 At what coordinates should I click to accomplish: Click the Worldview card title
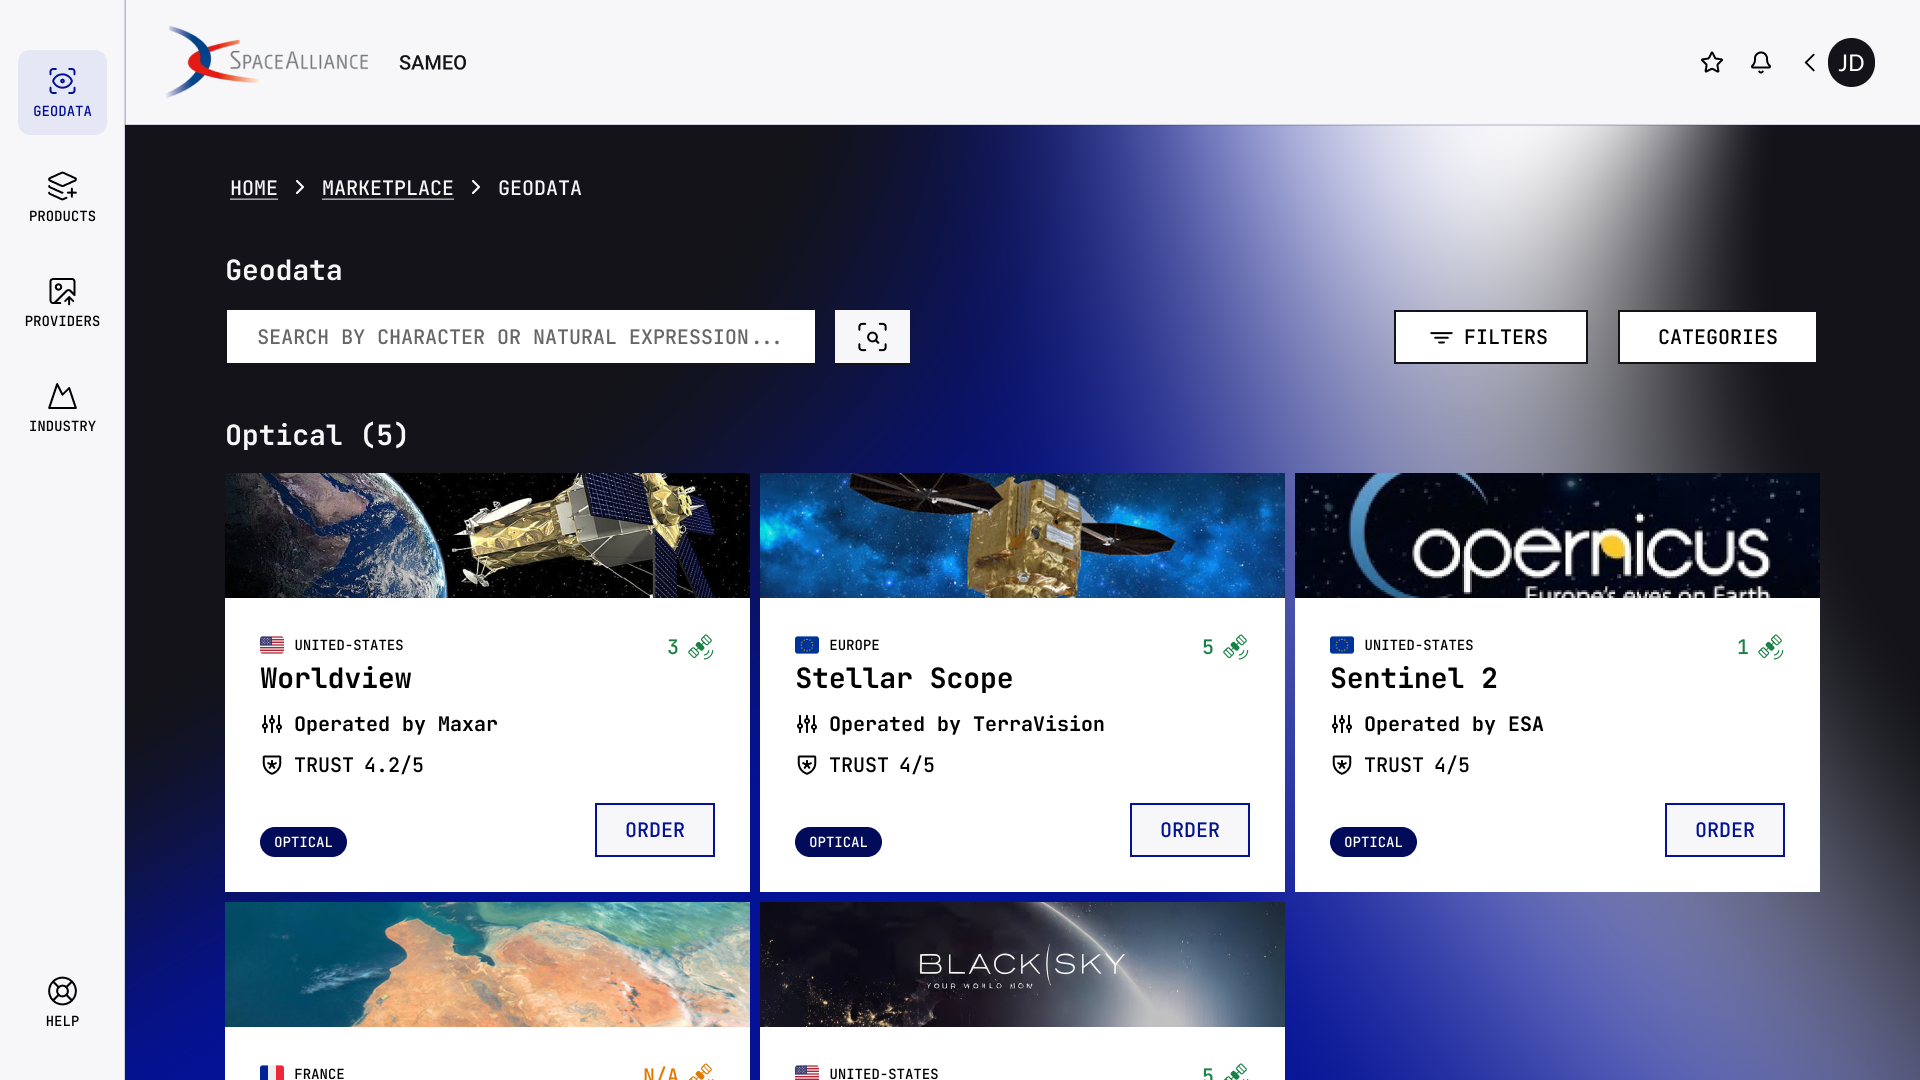336,678
